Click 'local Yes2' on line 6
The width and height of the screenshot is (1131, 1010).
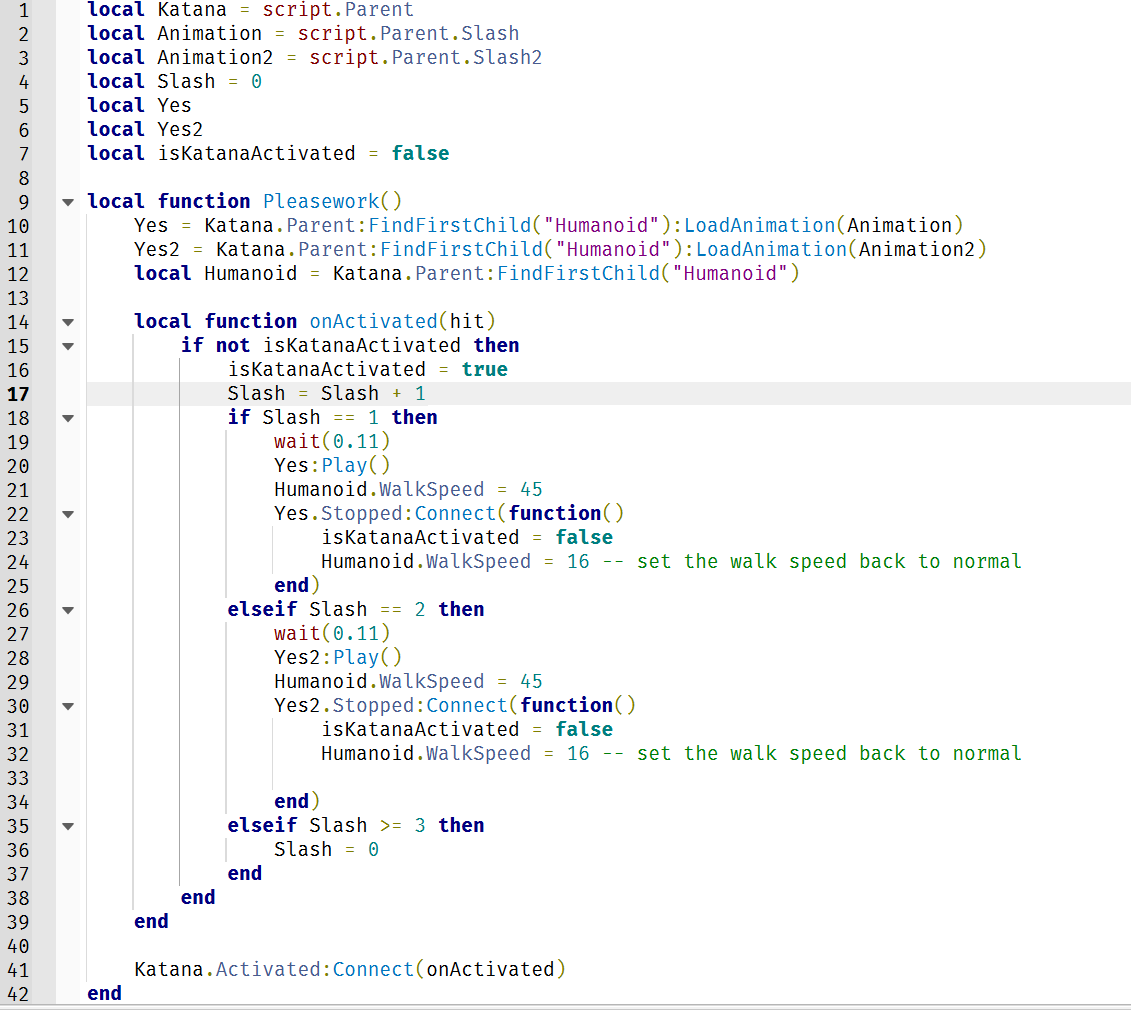145,129
